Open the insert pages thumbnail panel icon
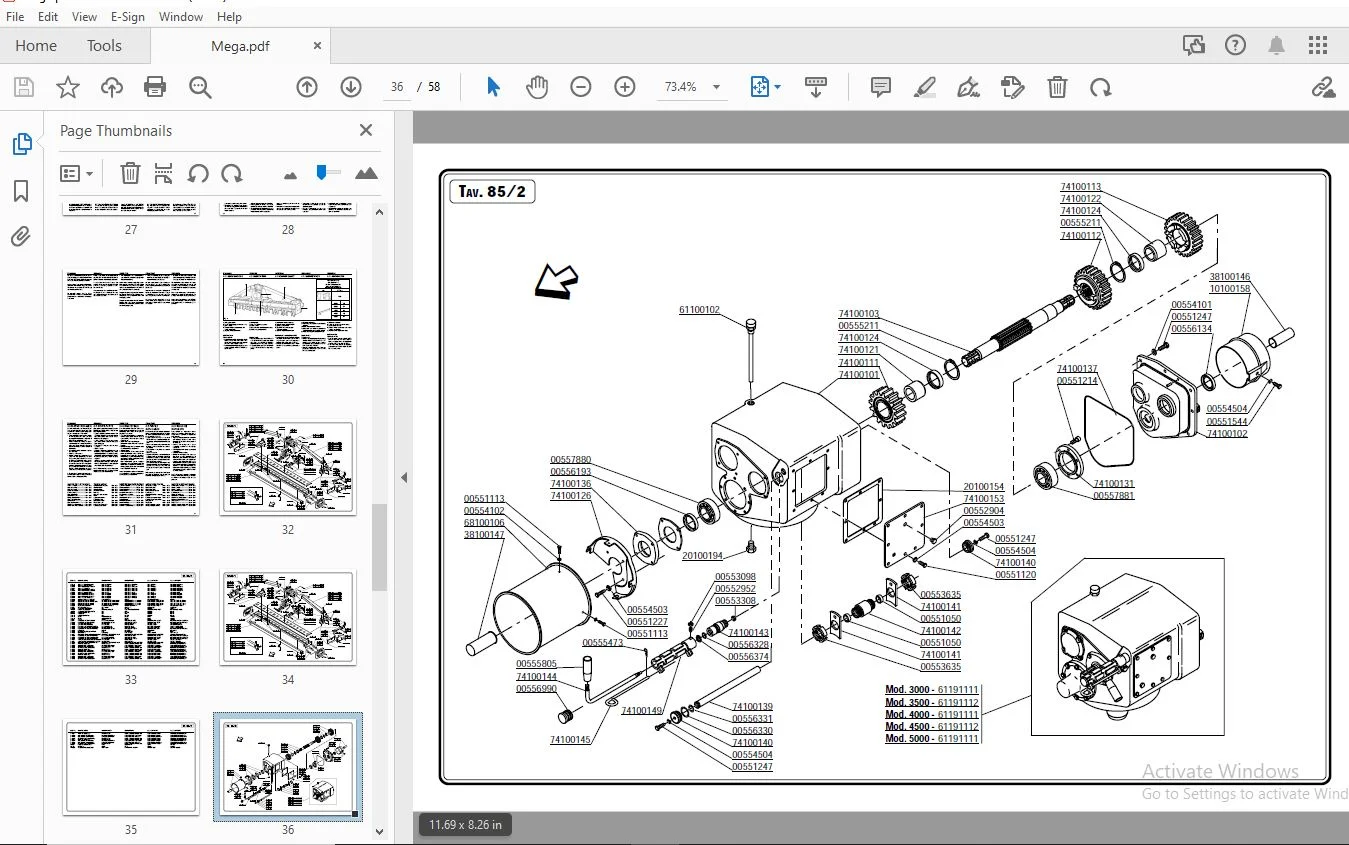 click(164, 173)
